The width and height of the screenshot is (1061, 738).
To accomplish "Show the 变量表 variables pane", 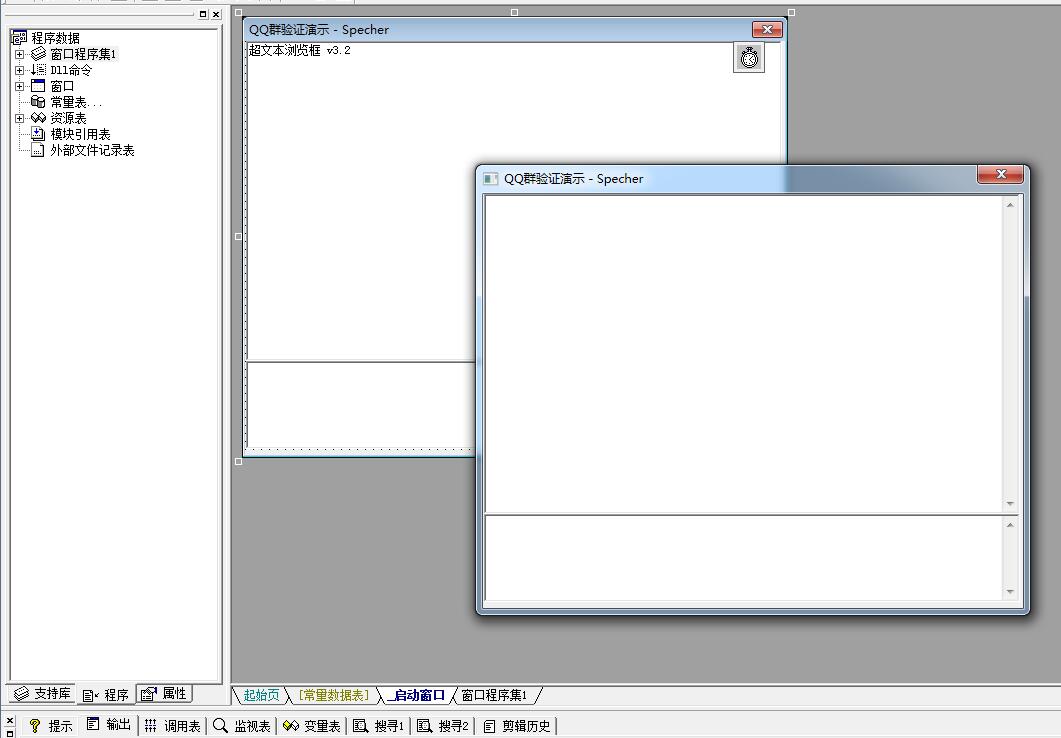I will click(312, 726).
